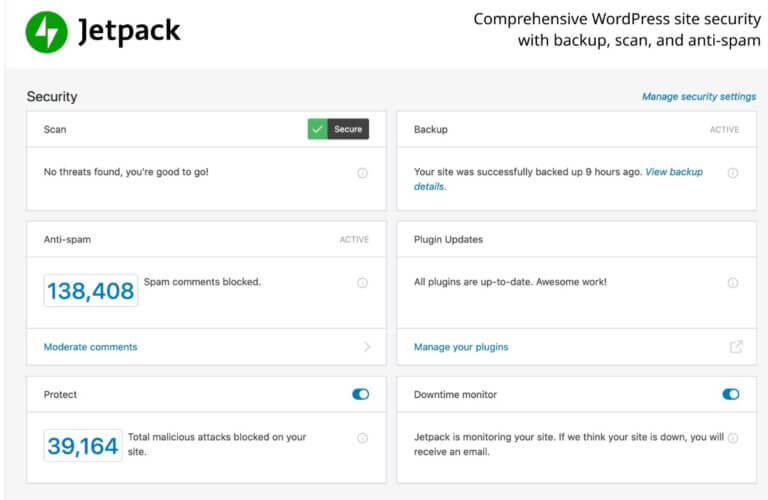Click 'Spam comments blocked.' text
Image resolution: width=768 pixels, height=500 pixels.
pos(202,282)
